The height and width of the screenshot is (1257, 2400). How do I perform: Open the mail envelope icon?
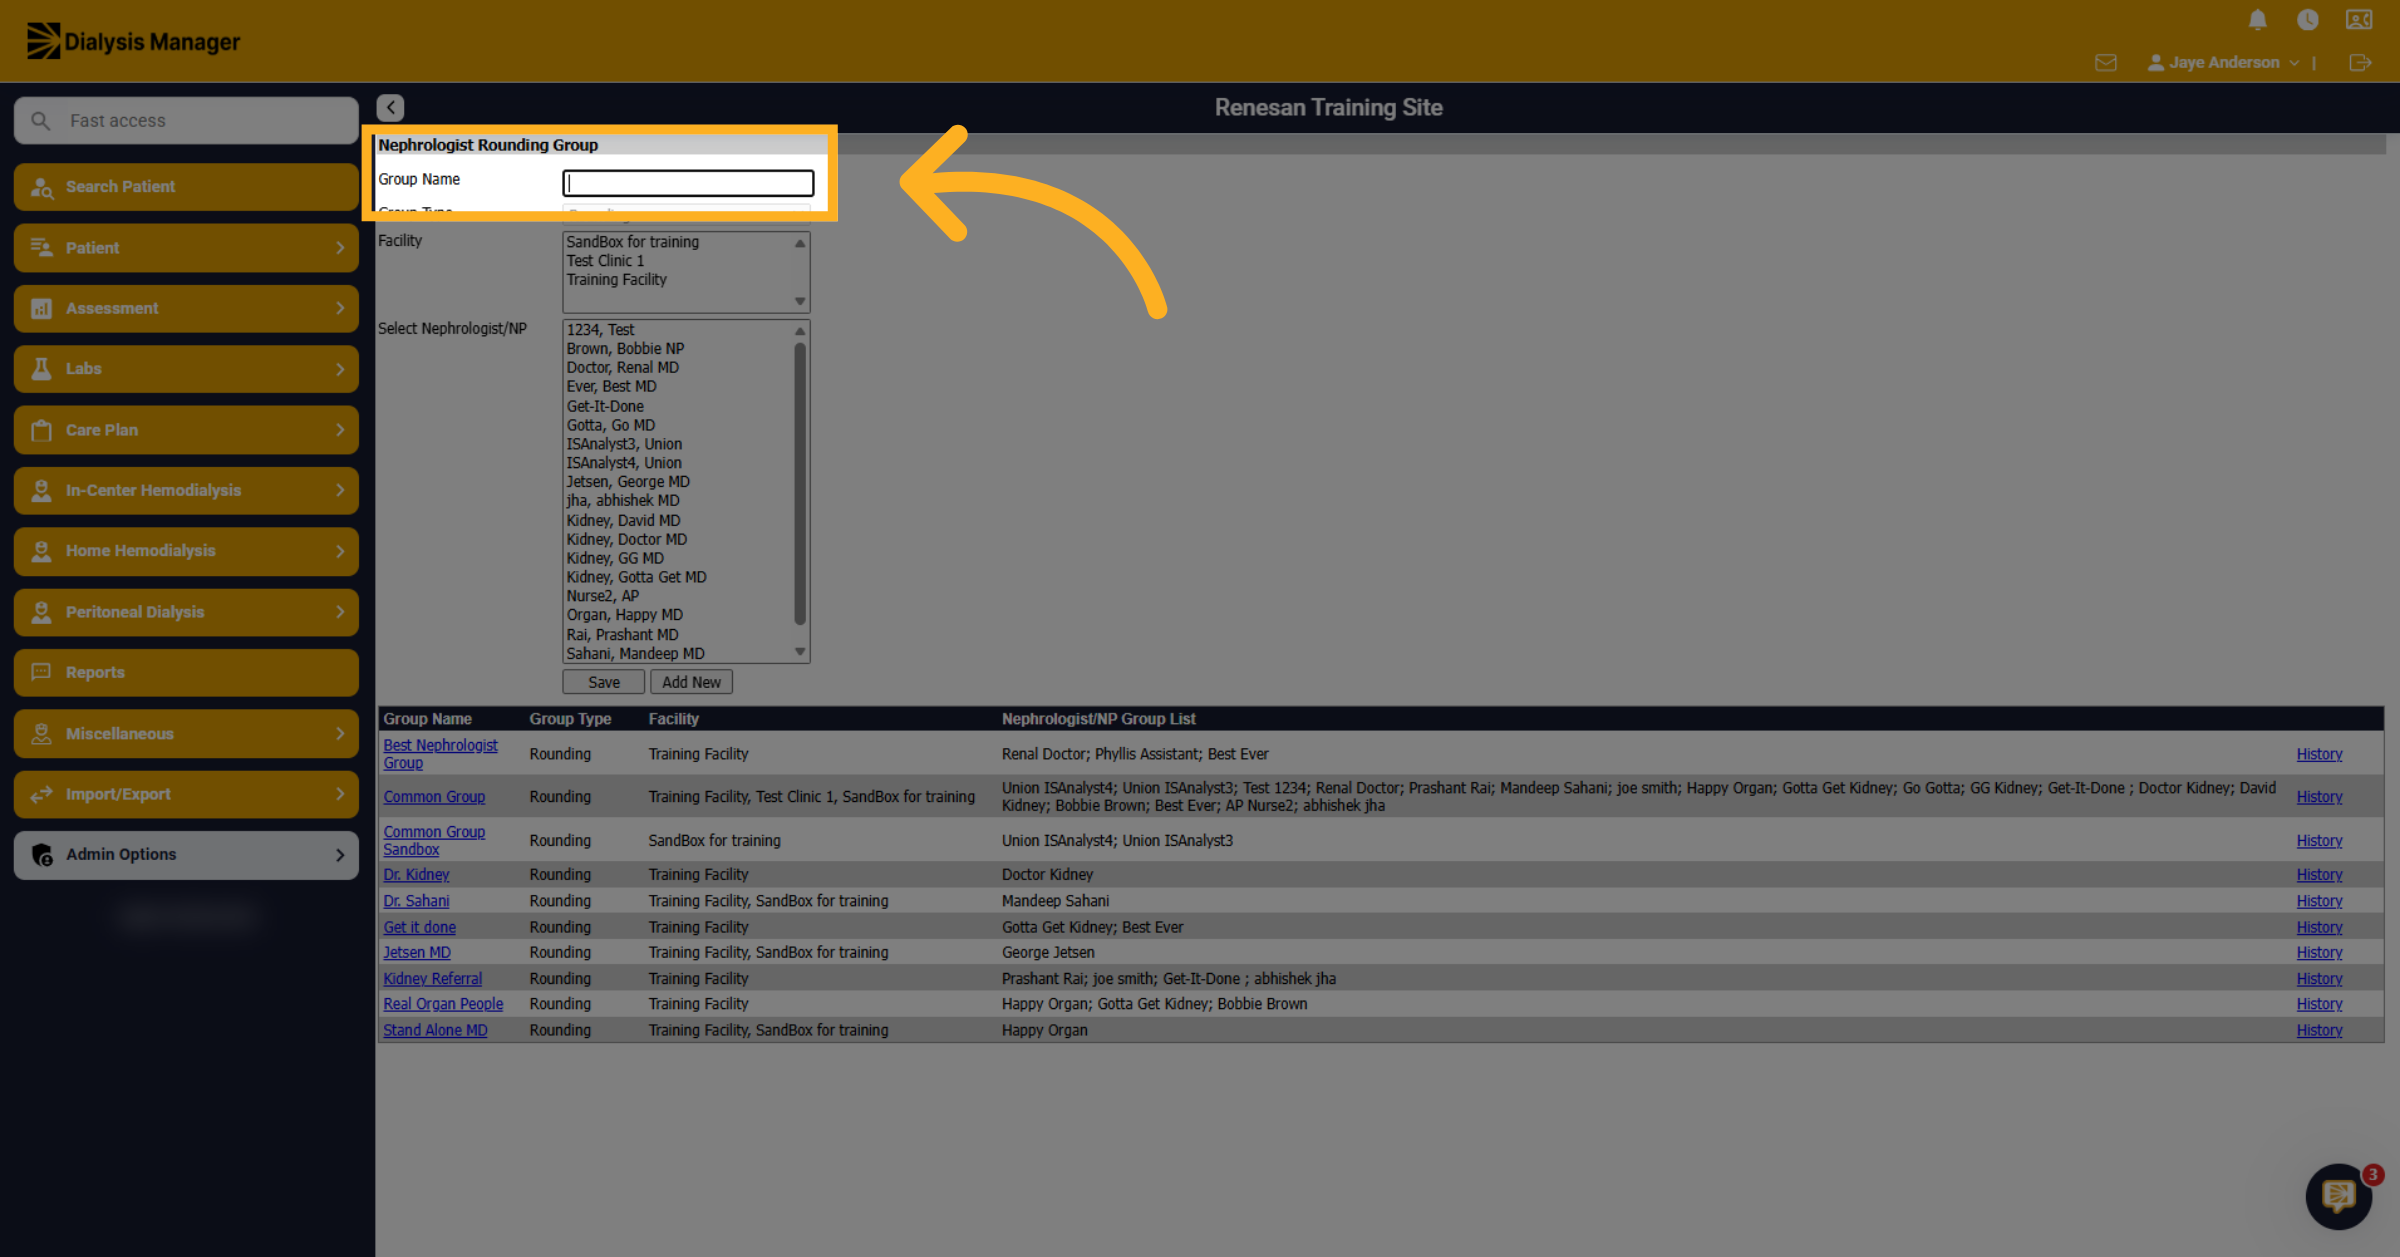(2105, 62)
